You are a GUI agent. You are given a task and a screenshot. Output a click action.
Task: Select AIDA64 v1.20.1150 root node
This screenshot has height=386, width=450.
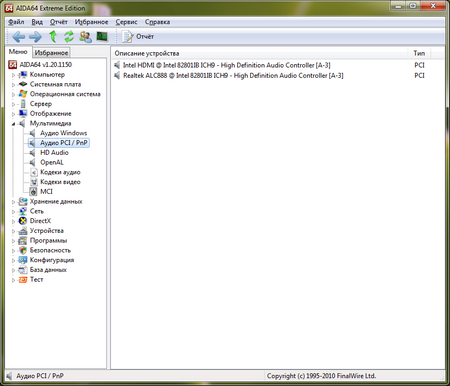(46, 64)
